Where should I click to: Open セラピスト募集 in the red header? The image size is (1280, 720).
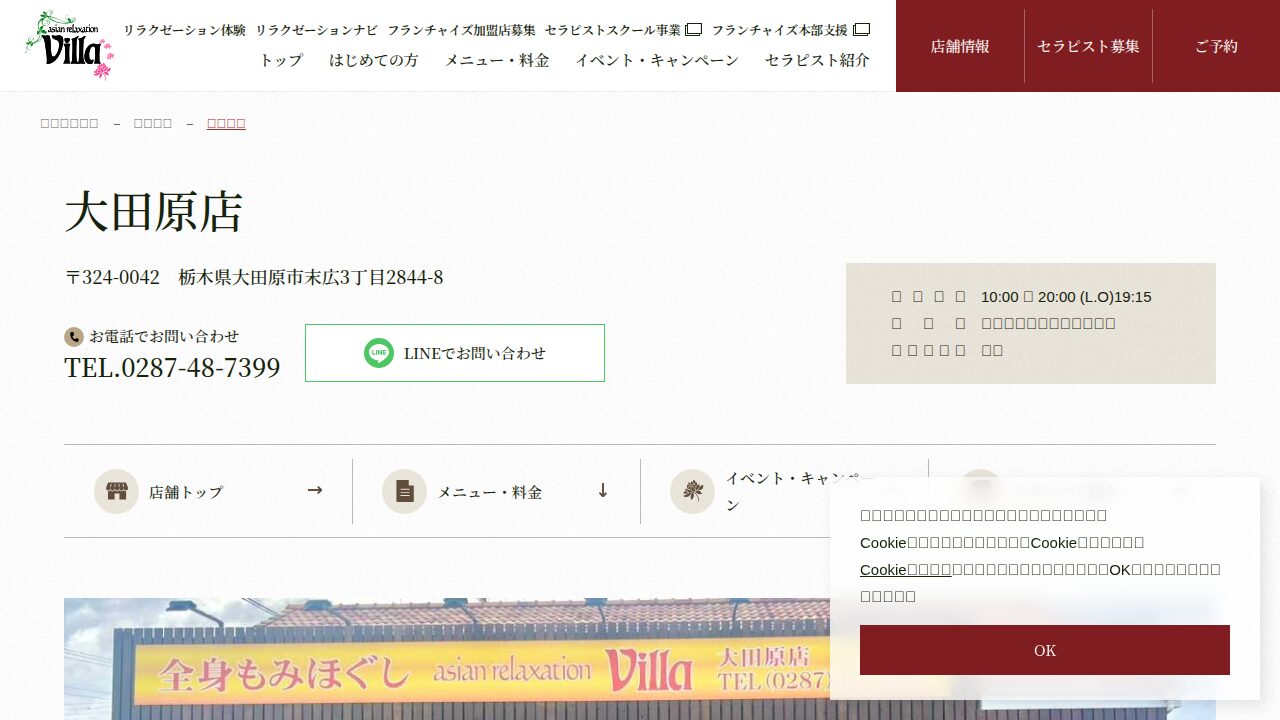[1088, 46]
